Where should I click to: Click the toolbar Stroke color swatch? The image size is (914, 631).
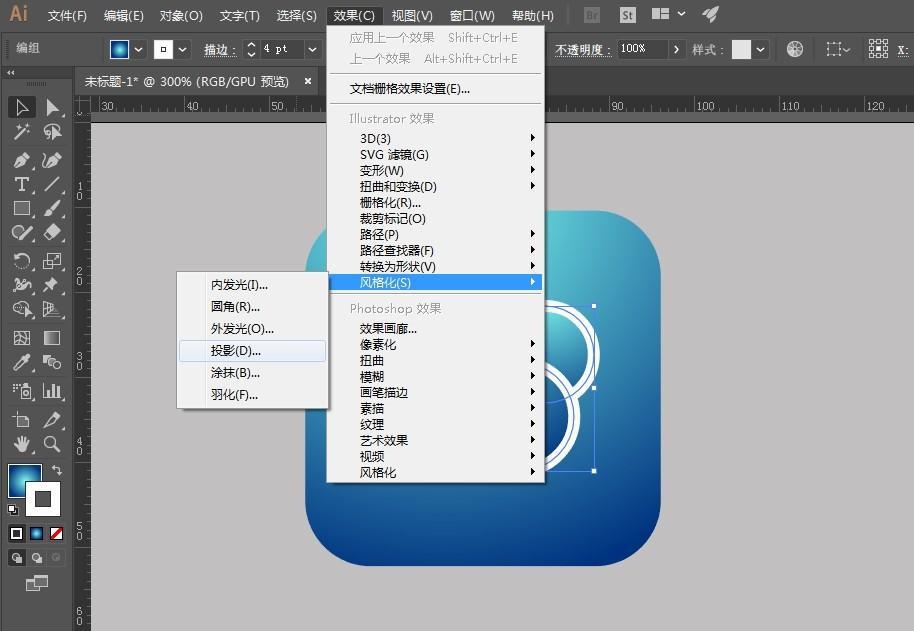pos(43,499)
